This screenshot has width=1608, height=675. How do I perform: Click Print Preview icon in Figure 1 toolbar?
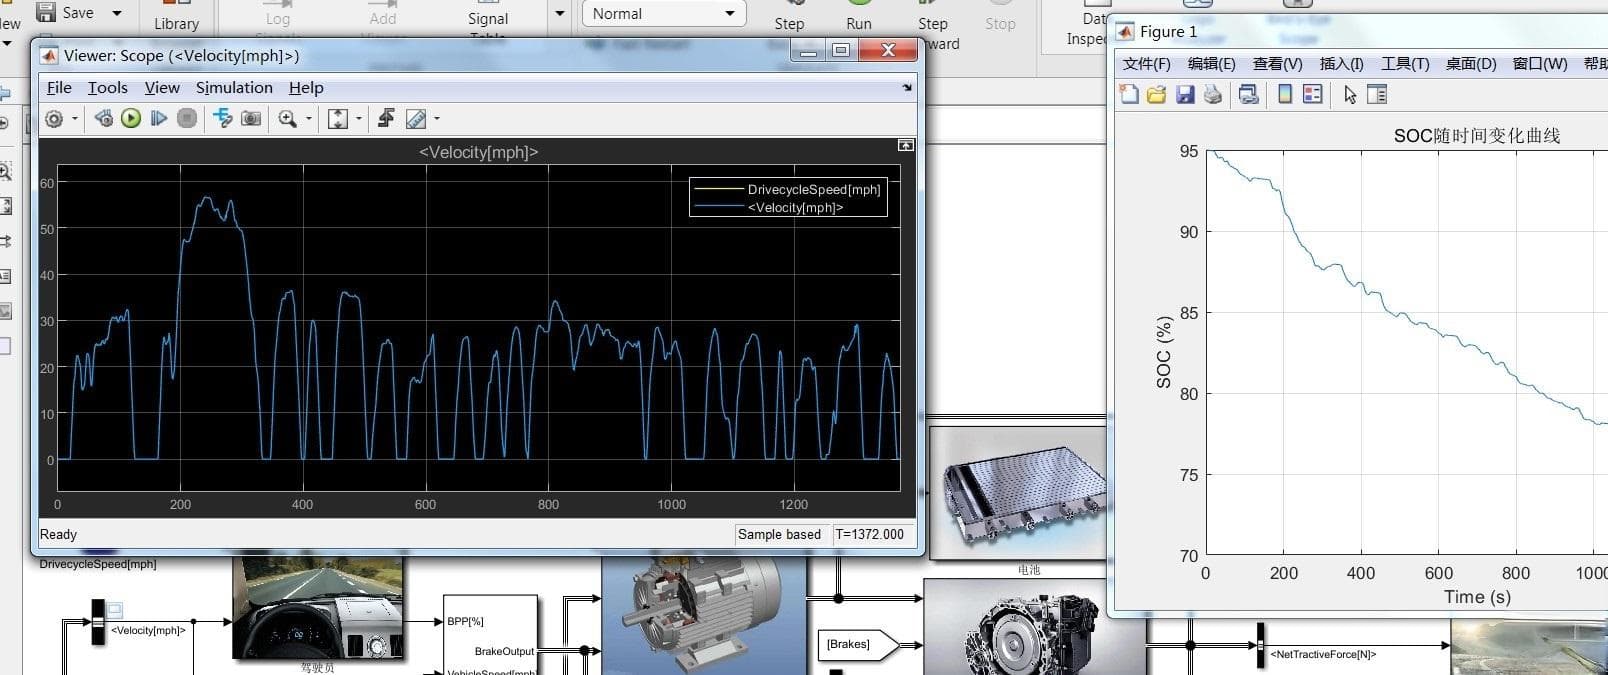click(1248, 94)
